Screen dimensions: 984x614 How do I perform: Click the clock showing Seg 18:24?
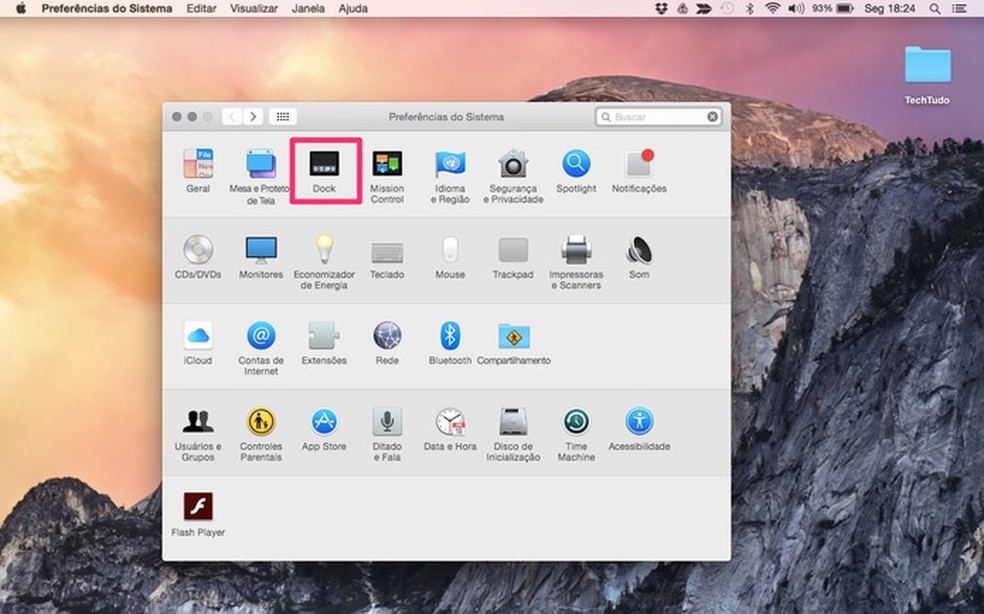coord(889,9)
